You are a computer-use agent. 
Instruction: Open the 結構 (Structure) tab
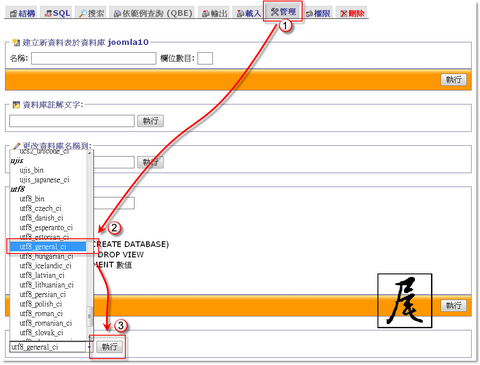22,13
